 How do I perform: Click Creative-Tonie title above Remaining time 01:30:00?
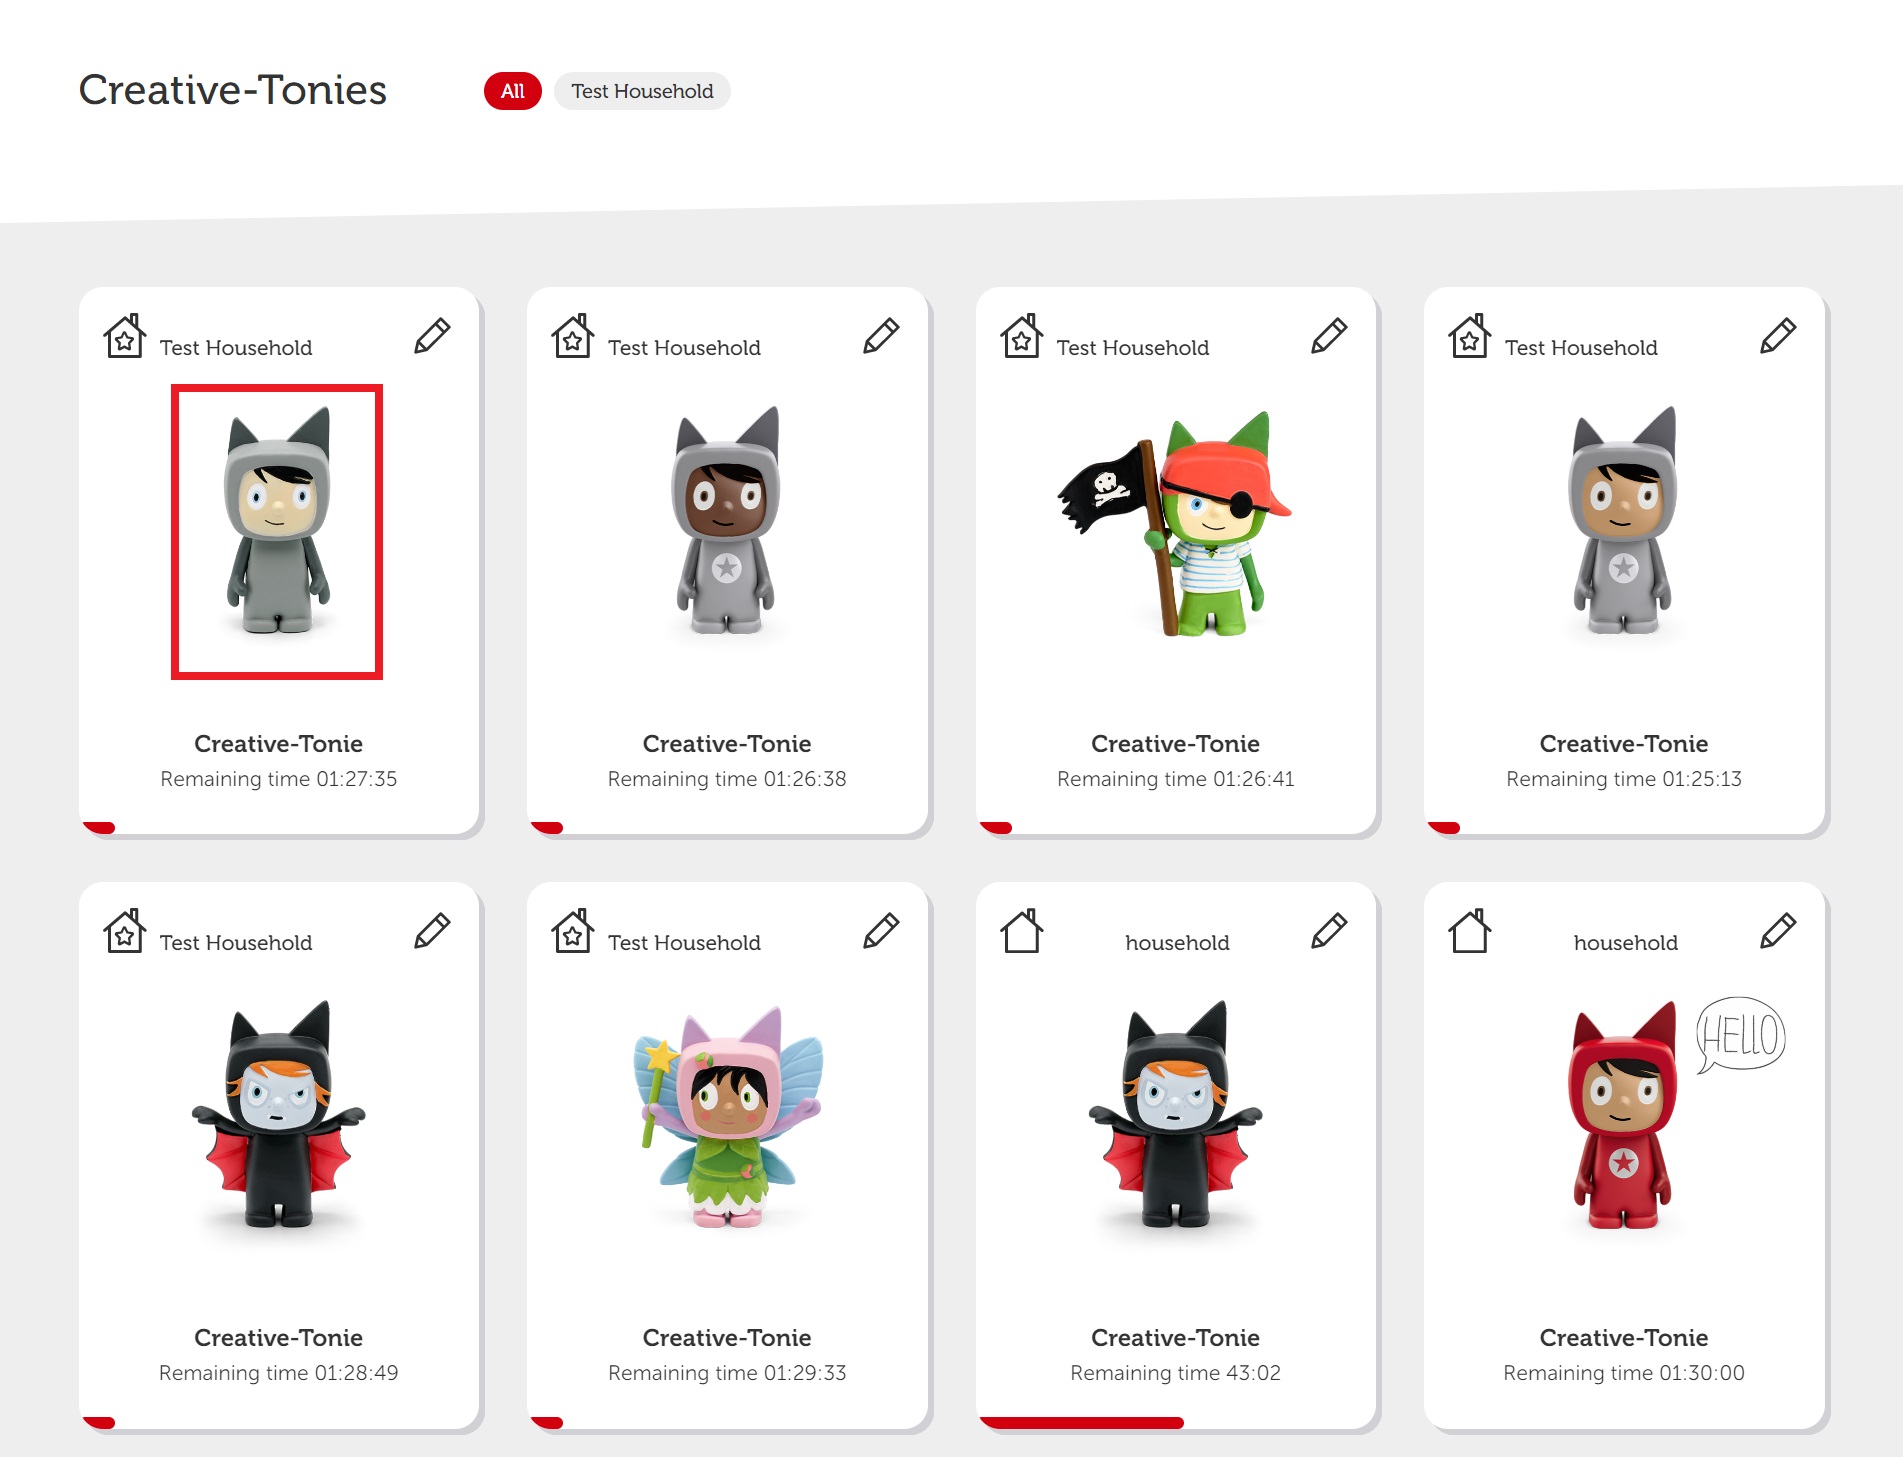coord(1624,1337)
